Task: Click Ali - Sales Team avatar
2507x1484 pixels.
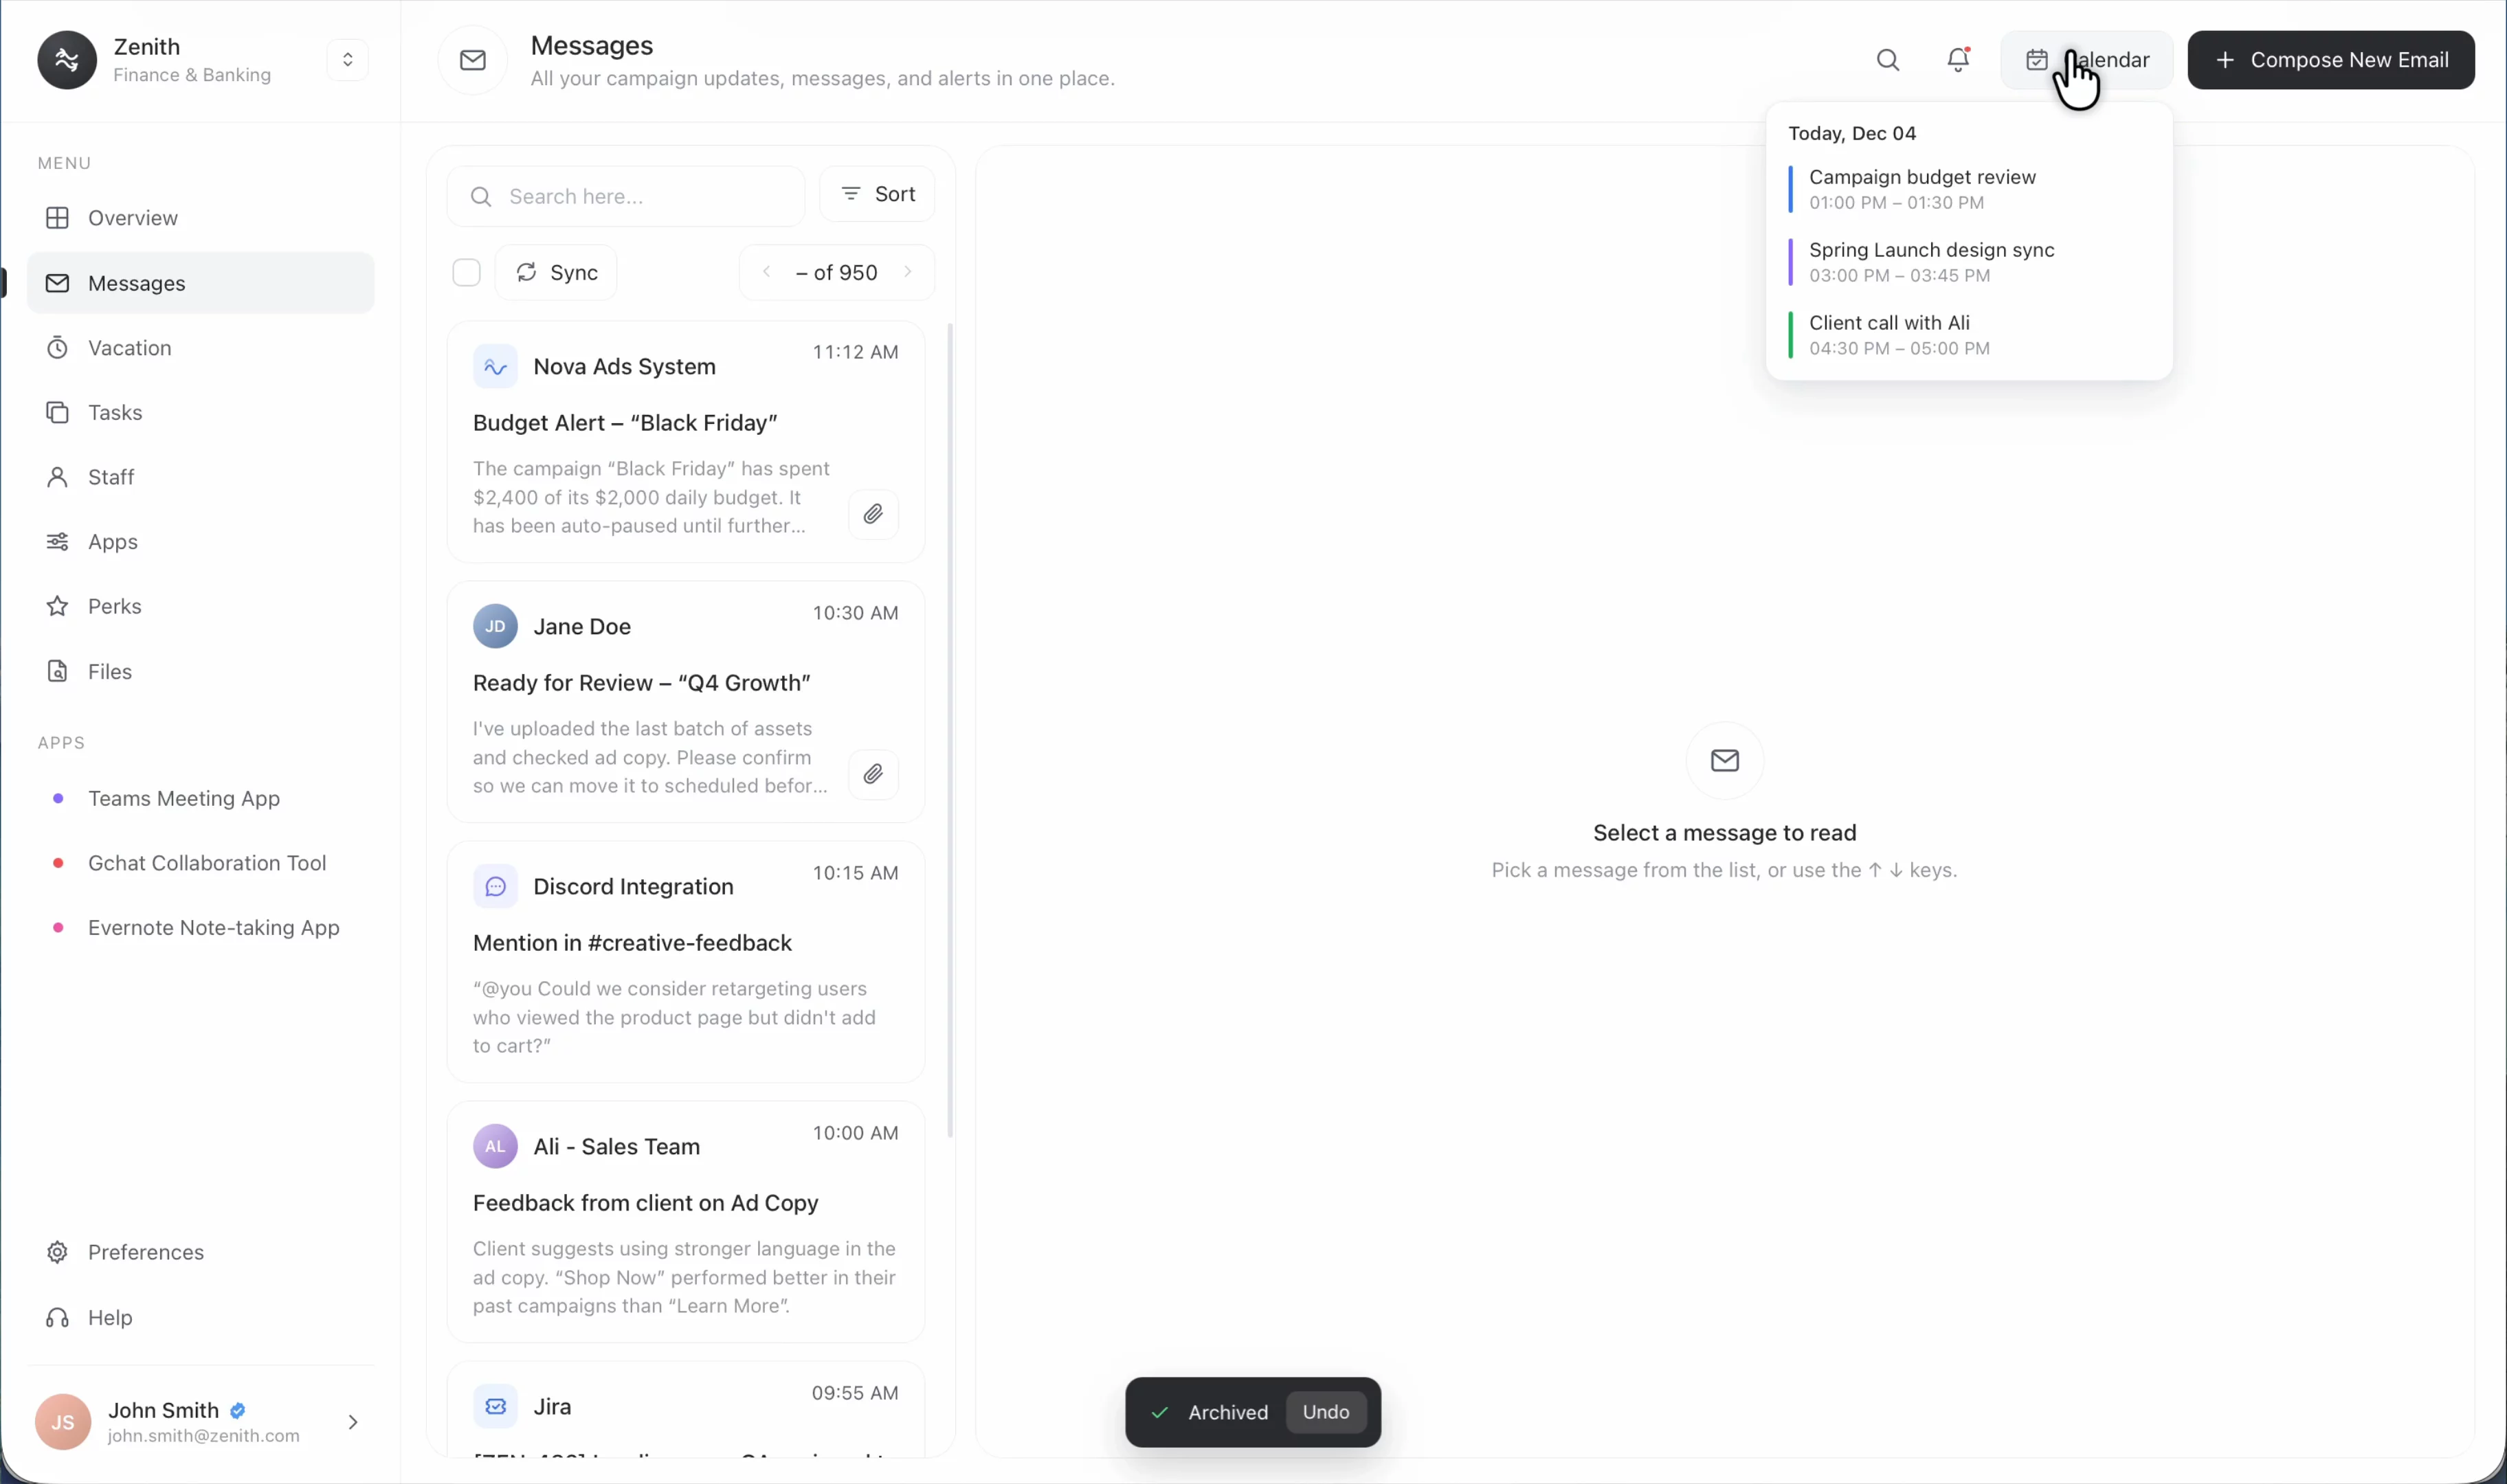Action: point(495,1146)
